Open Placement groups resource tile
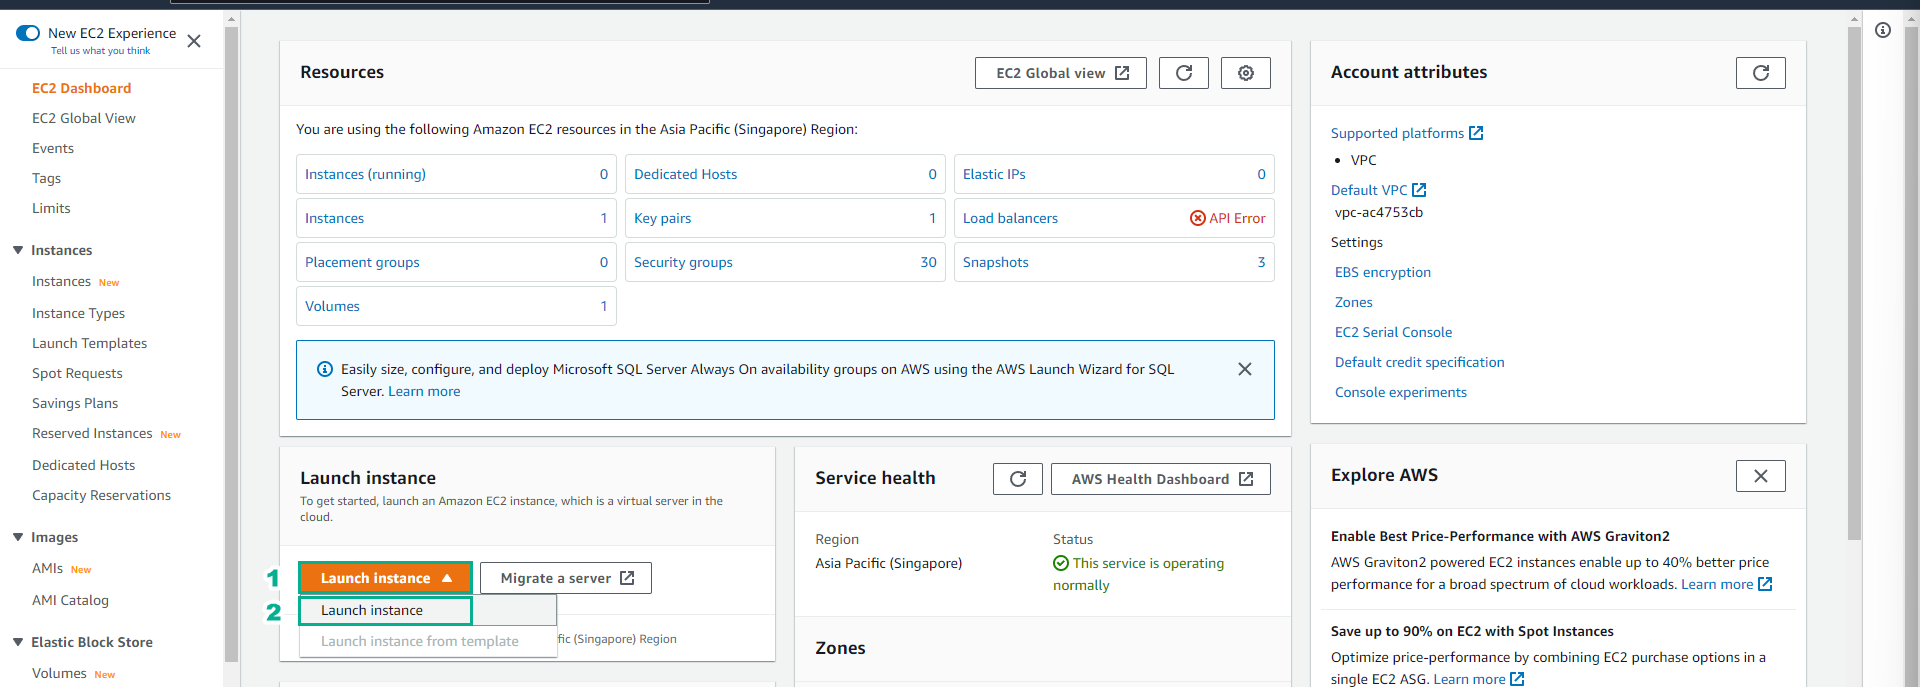The image size is (1920, 687). pyautogui.click(x=456, y=262)
